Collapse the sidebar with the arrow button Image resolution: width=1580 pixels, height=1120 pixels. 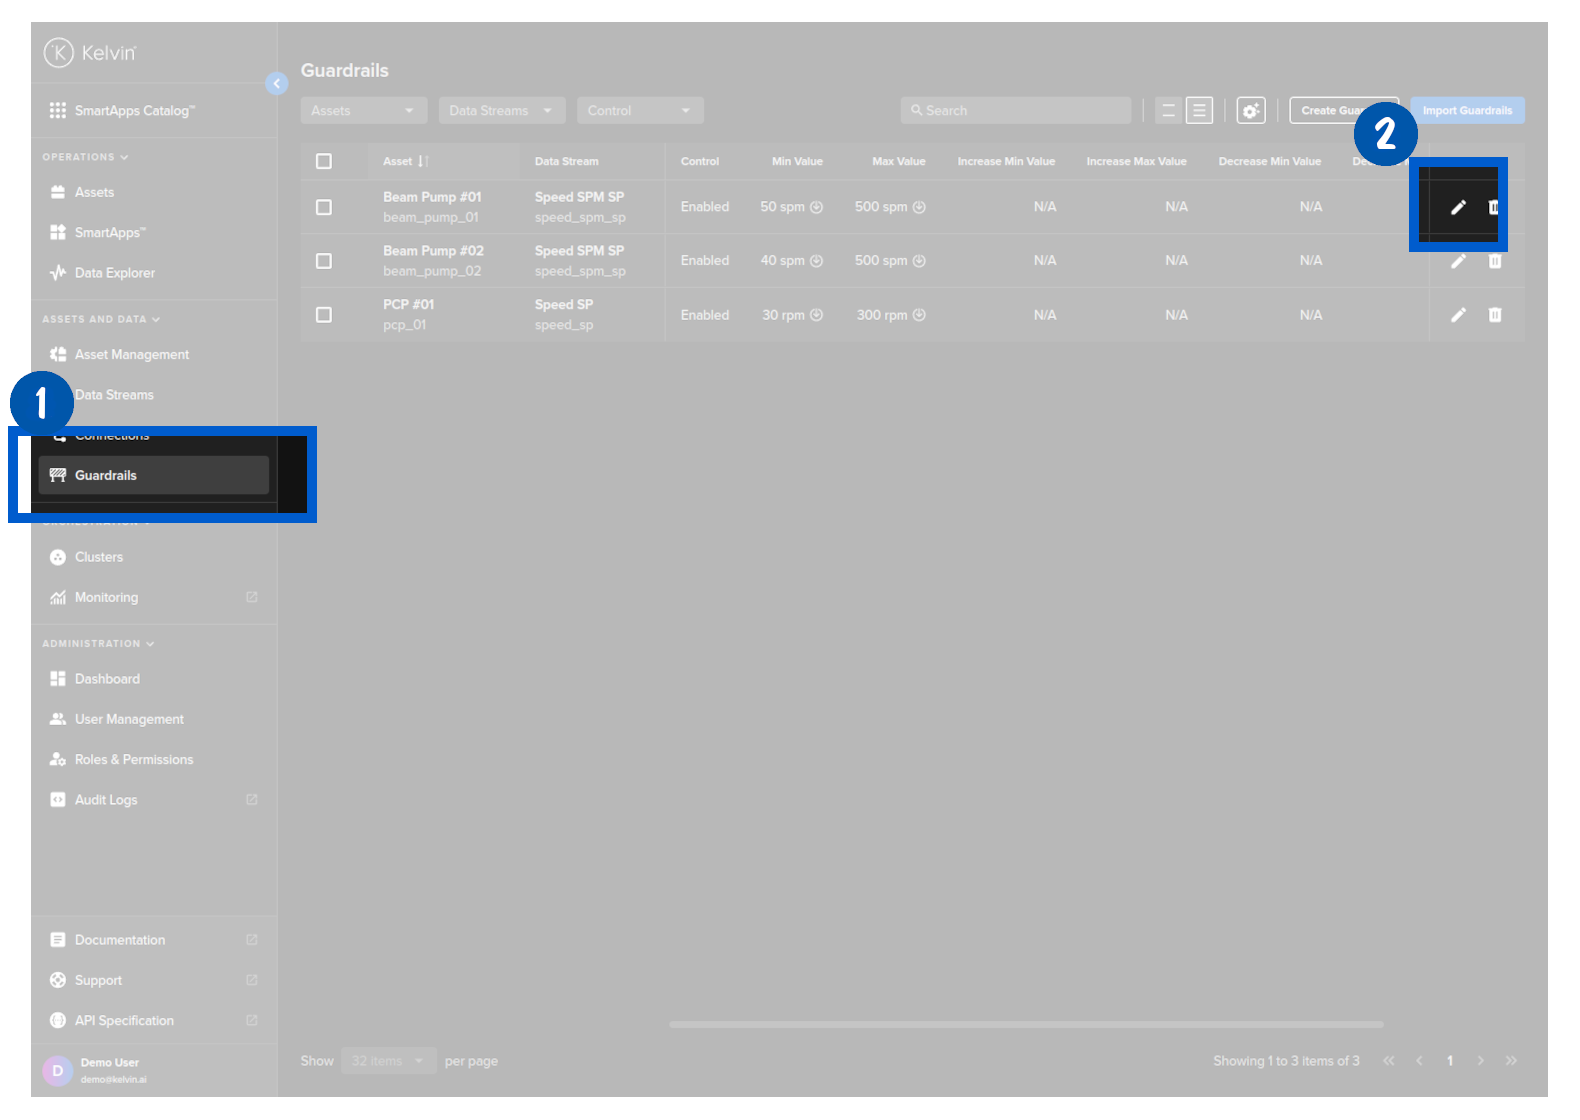click(x=277, y=84)
